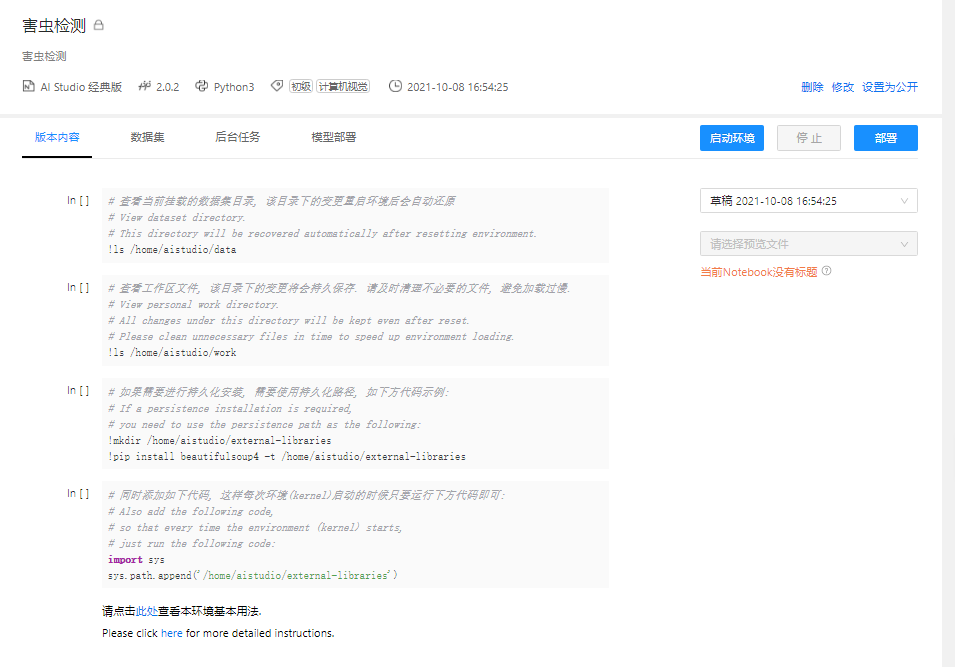Screen dimensions: 955x667
Task: Click the 'import sys' code line
Action: (x=136, y=559)
